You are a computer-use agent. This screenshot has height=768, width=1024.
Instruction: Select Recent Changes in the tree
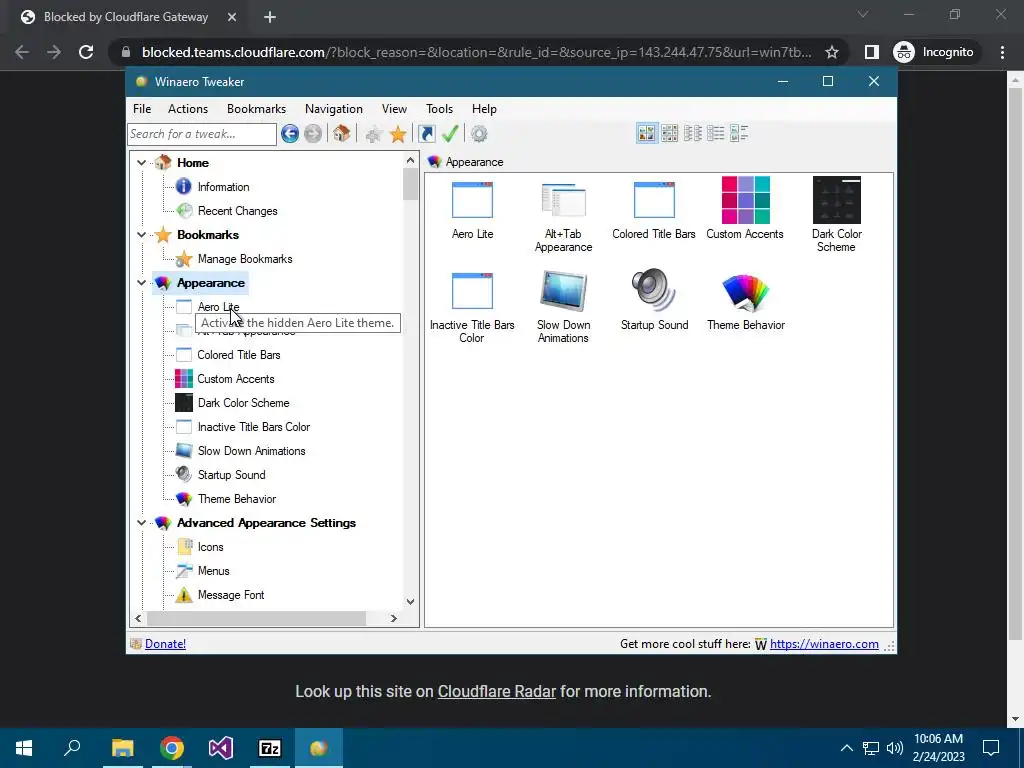[238, 211]
